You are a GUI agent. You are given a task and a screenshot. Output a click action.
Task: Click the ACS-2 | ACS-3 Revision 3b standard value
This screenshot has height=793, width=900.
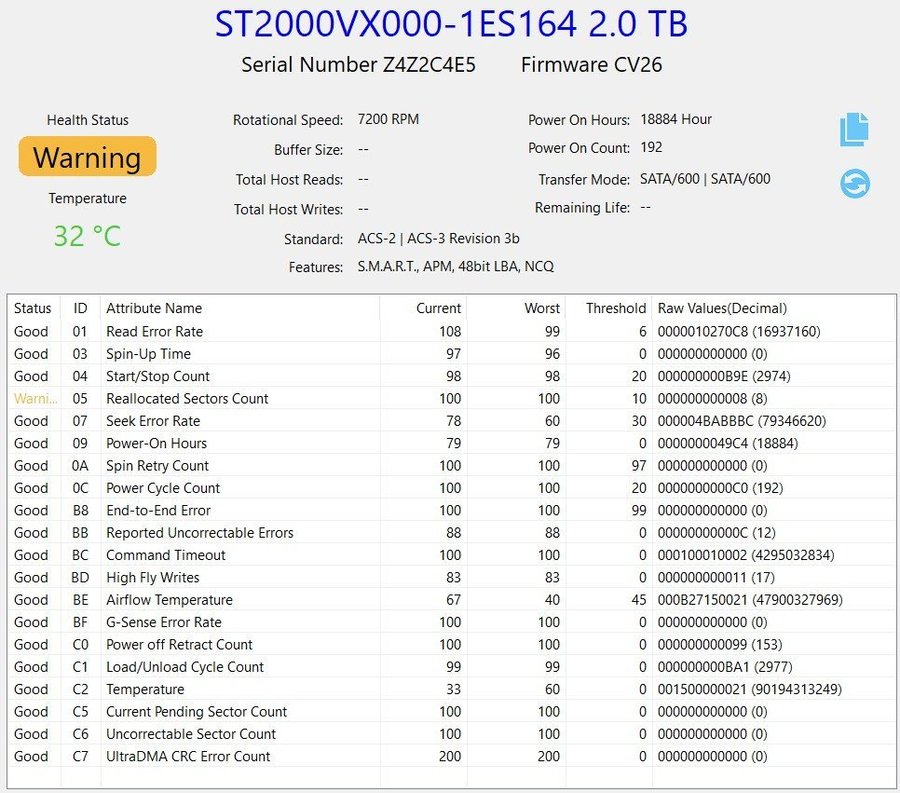point(439,239)
